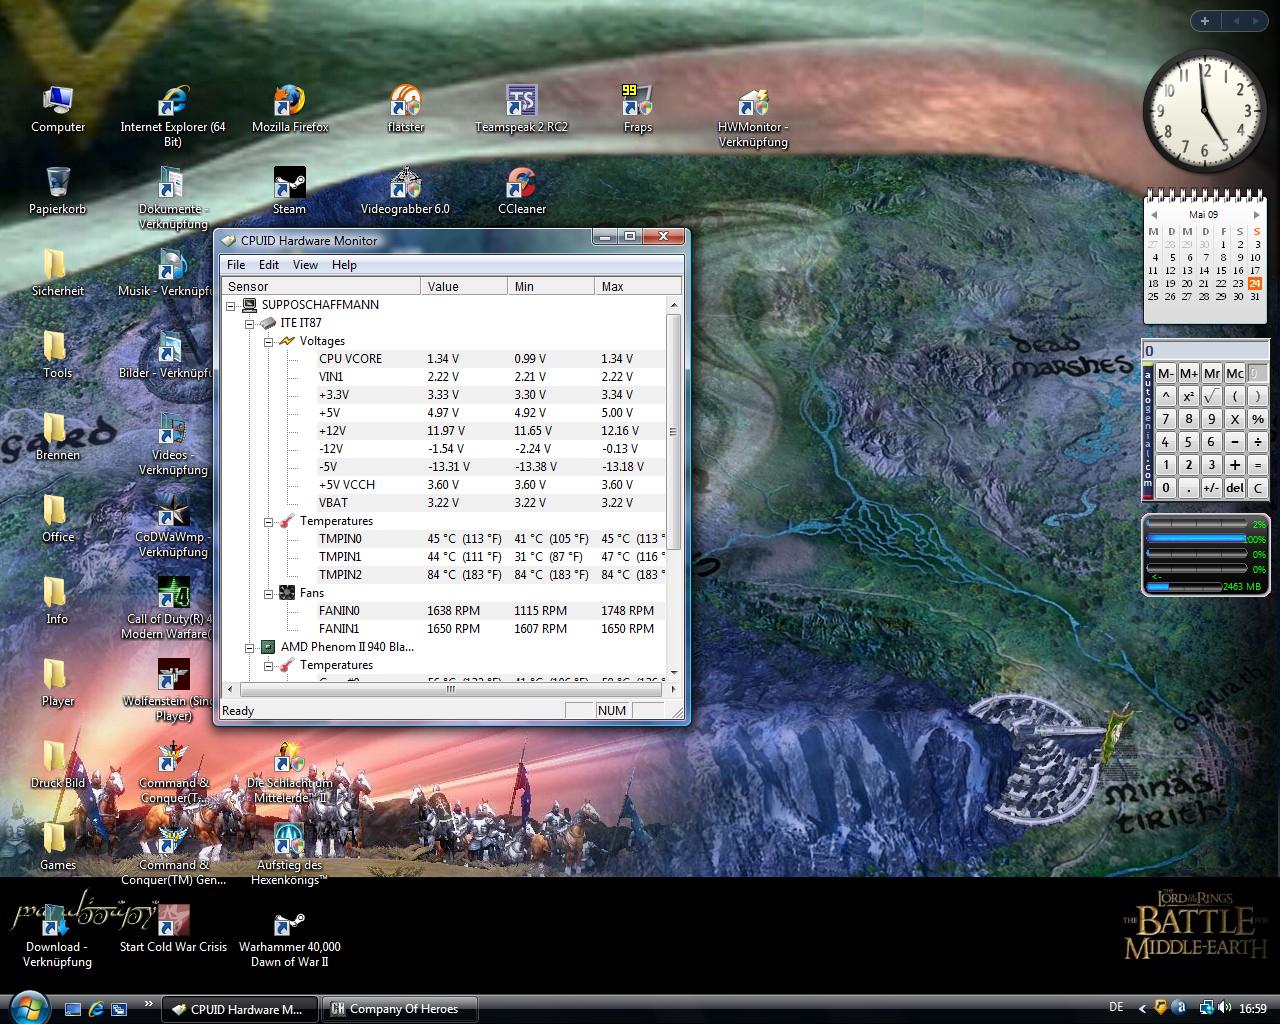Open Internet Explorer from quick launch bar

pos(96,1009)
